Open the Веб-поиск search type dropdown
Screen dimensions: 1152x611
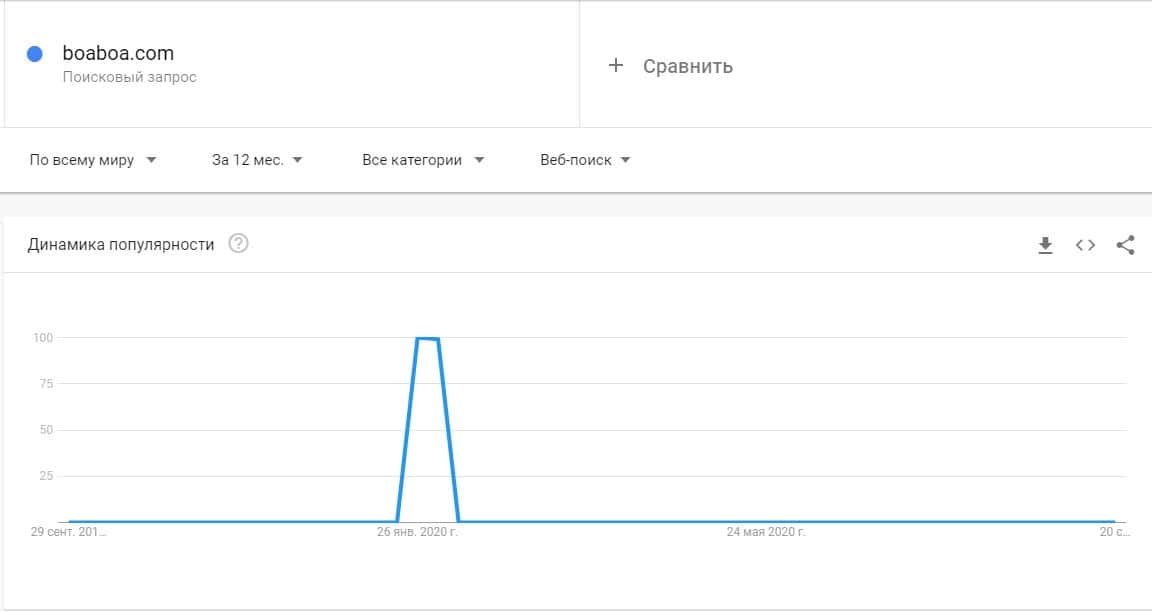585,160
